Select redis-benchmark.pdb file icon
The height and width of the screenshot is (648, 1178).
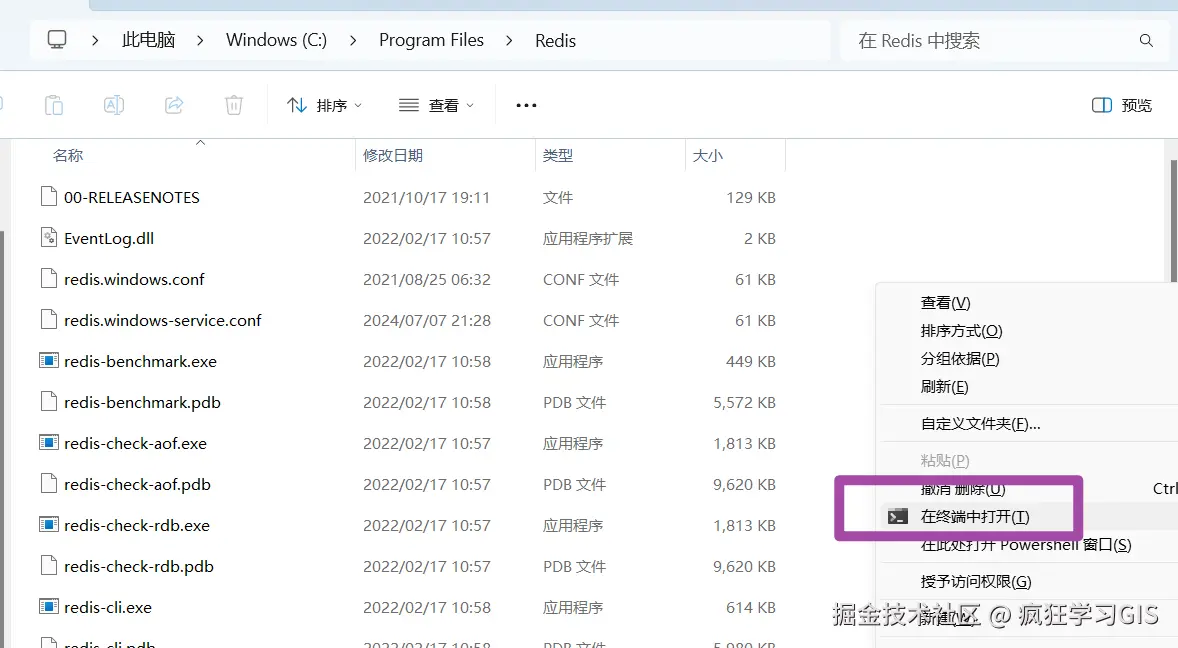[x=49, y=402]
